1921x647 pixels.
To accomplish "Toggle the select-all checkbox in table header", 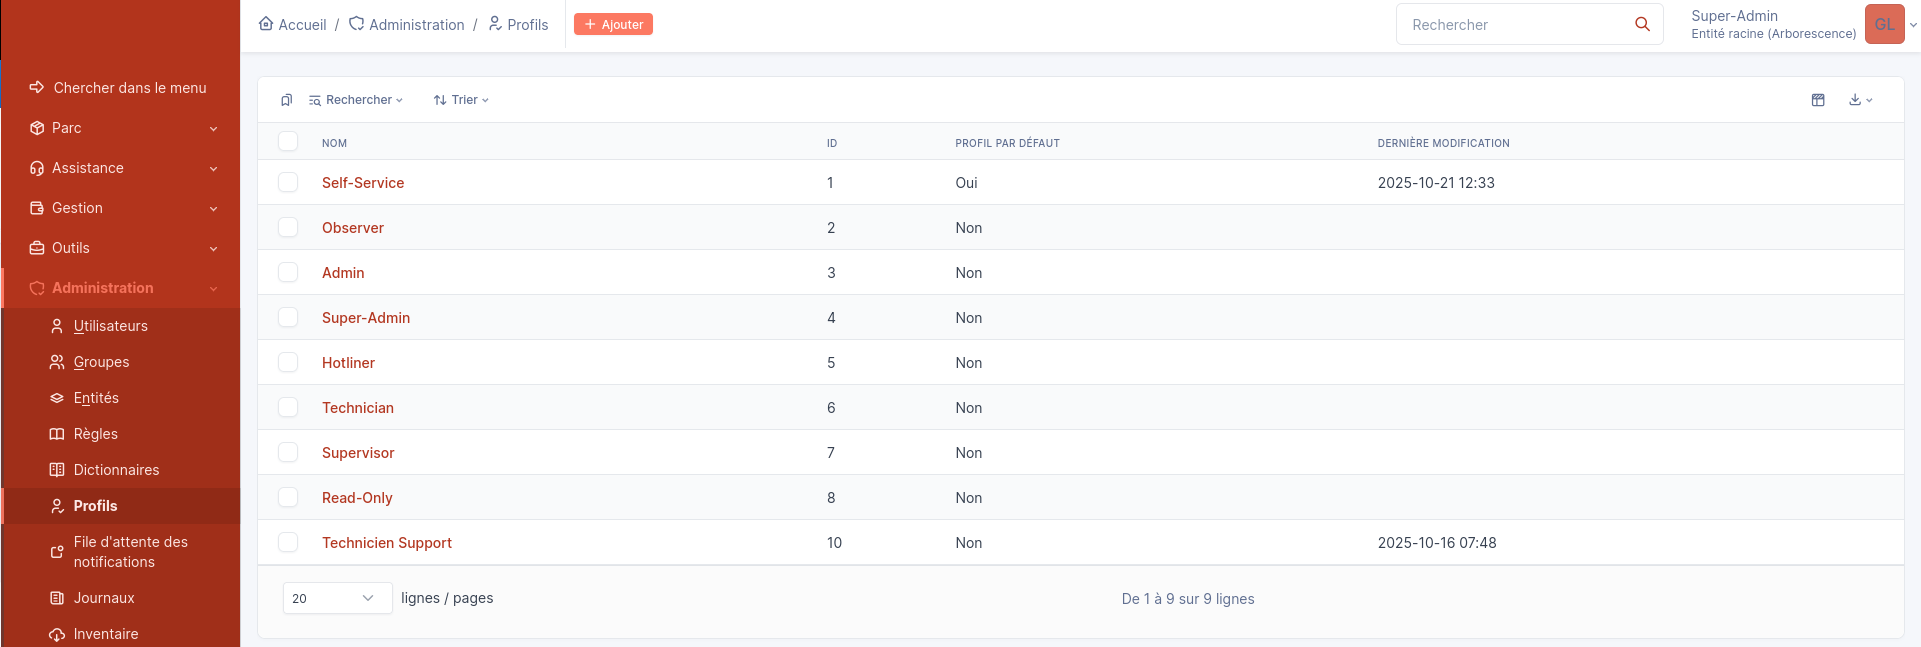I will pyautogui.click(x=288, y=142).
